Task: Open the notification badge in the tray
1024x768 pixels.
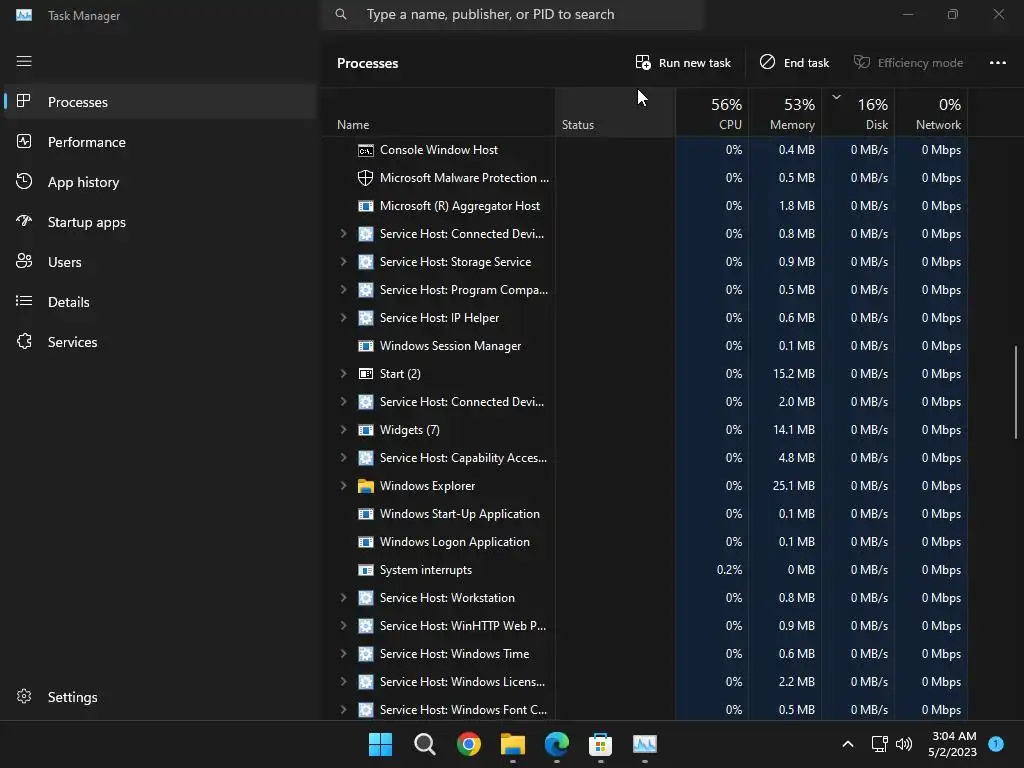Action: [x=996, y=744]
